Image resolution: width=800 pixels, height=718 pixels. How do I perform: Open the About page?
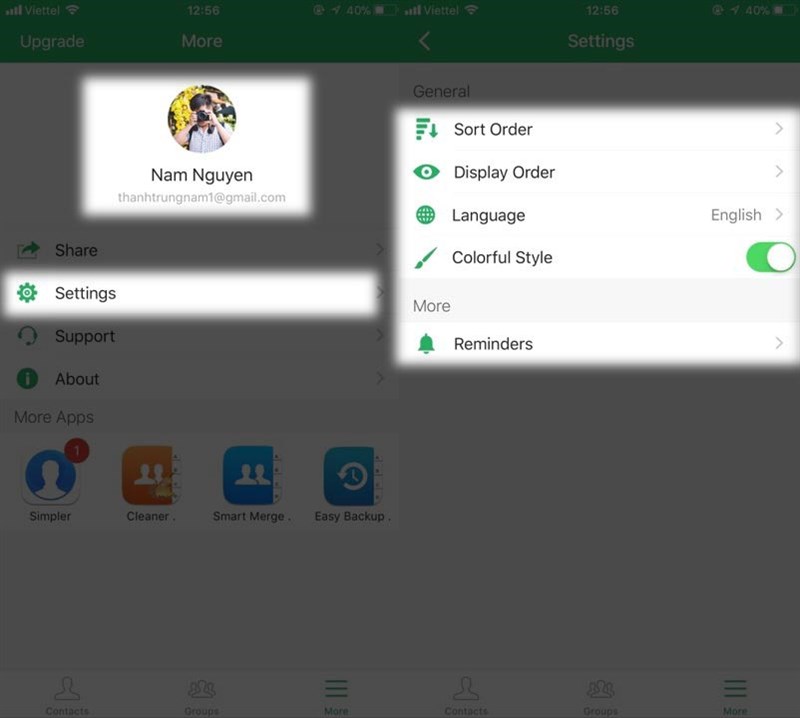point(75,379)
